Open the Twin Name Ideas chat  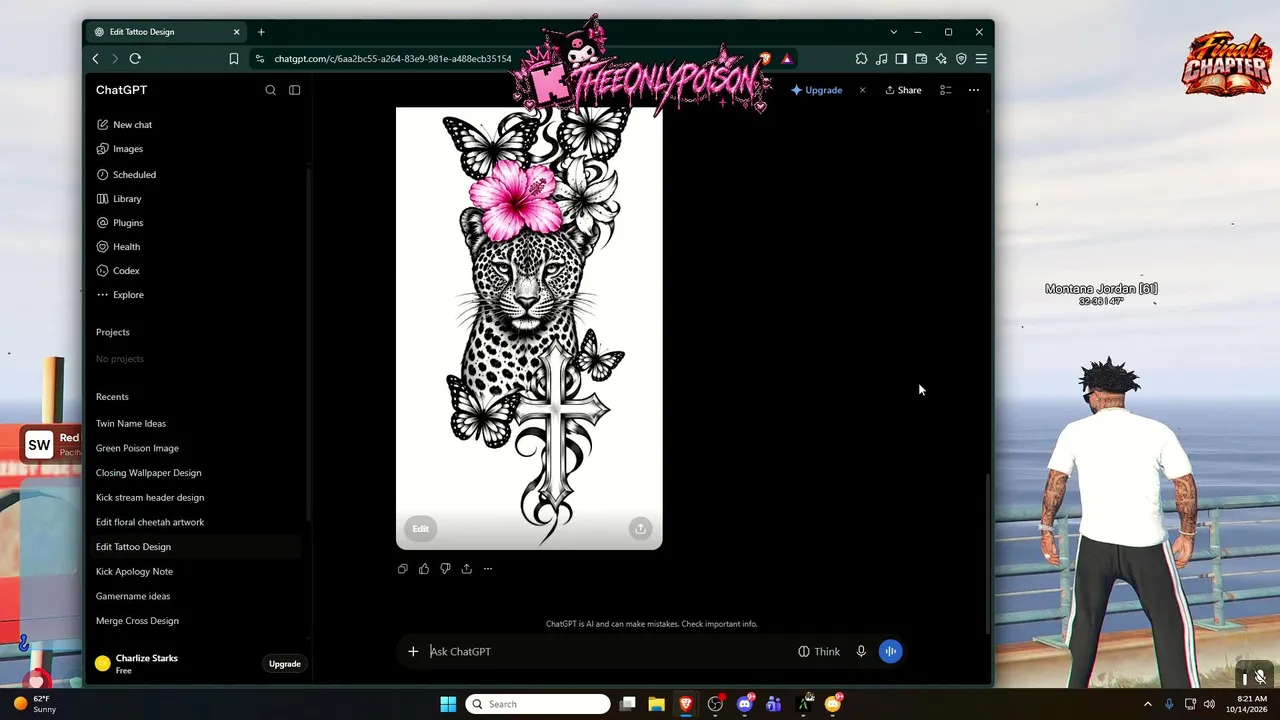pos(131,424)
